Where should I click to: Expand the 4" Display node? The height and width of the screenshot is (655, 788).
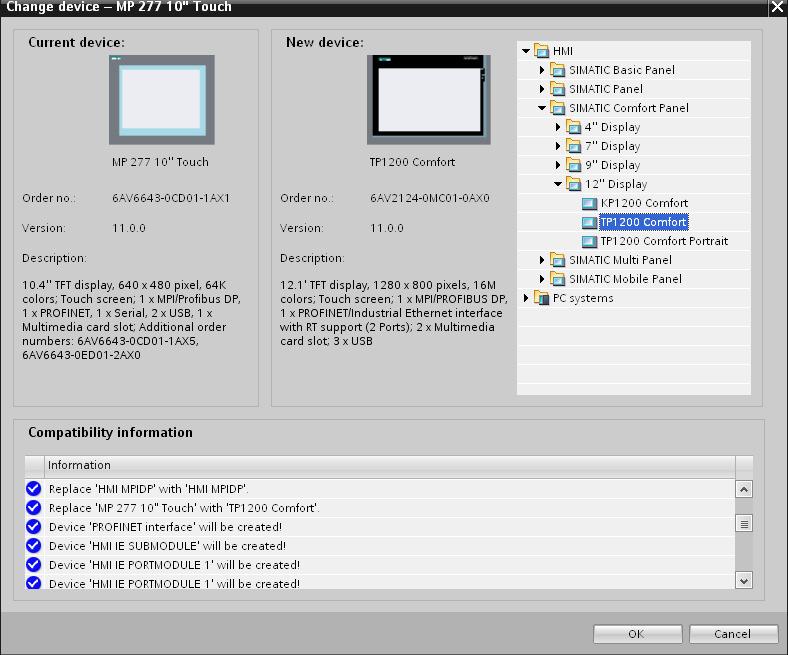[x=558, y=127]
